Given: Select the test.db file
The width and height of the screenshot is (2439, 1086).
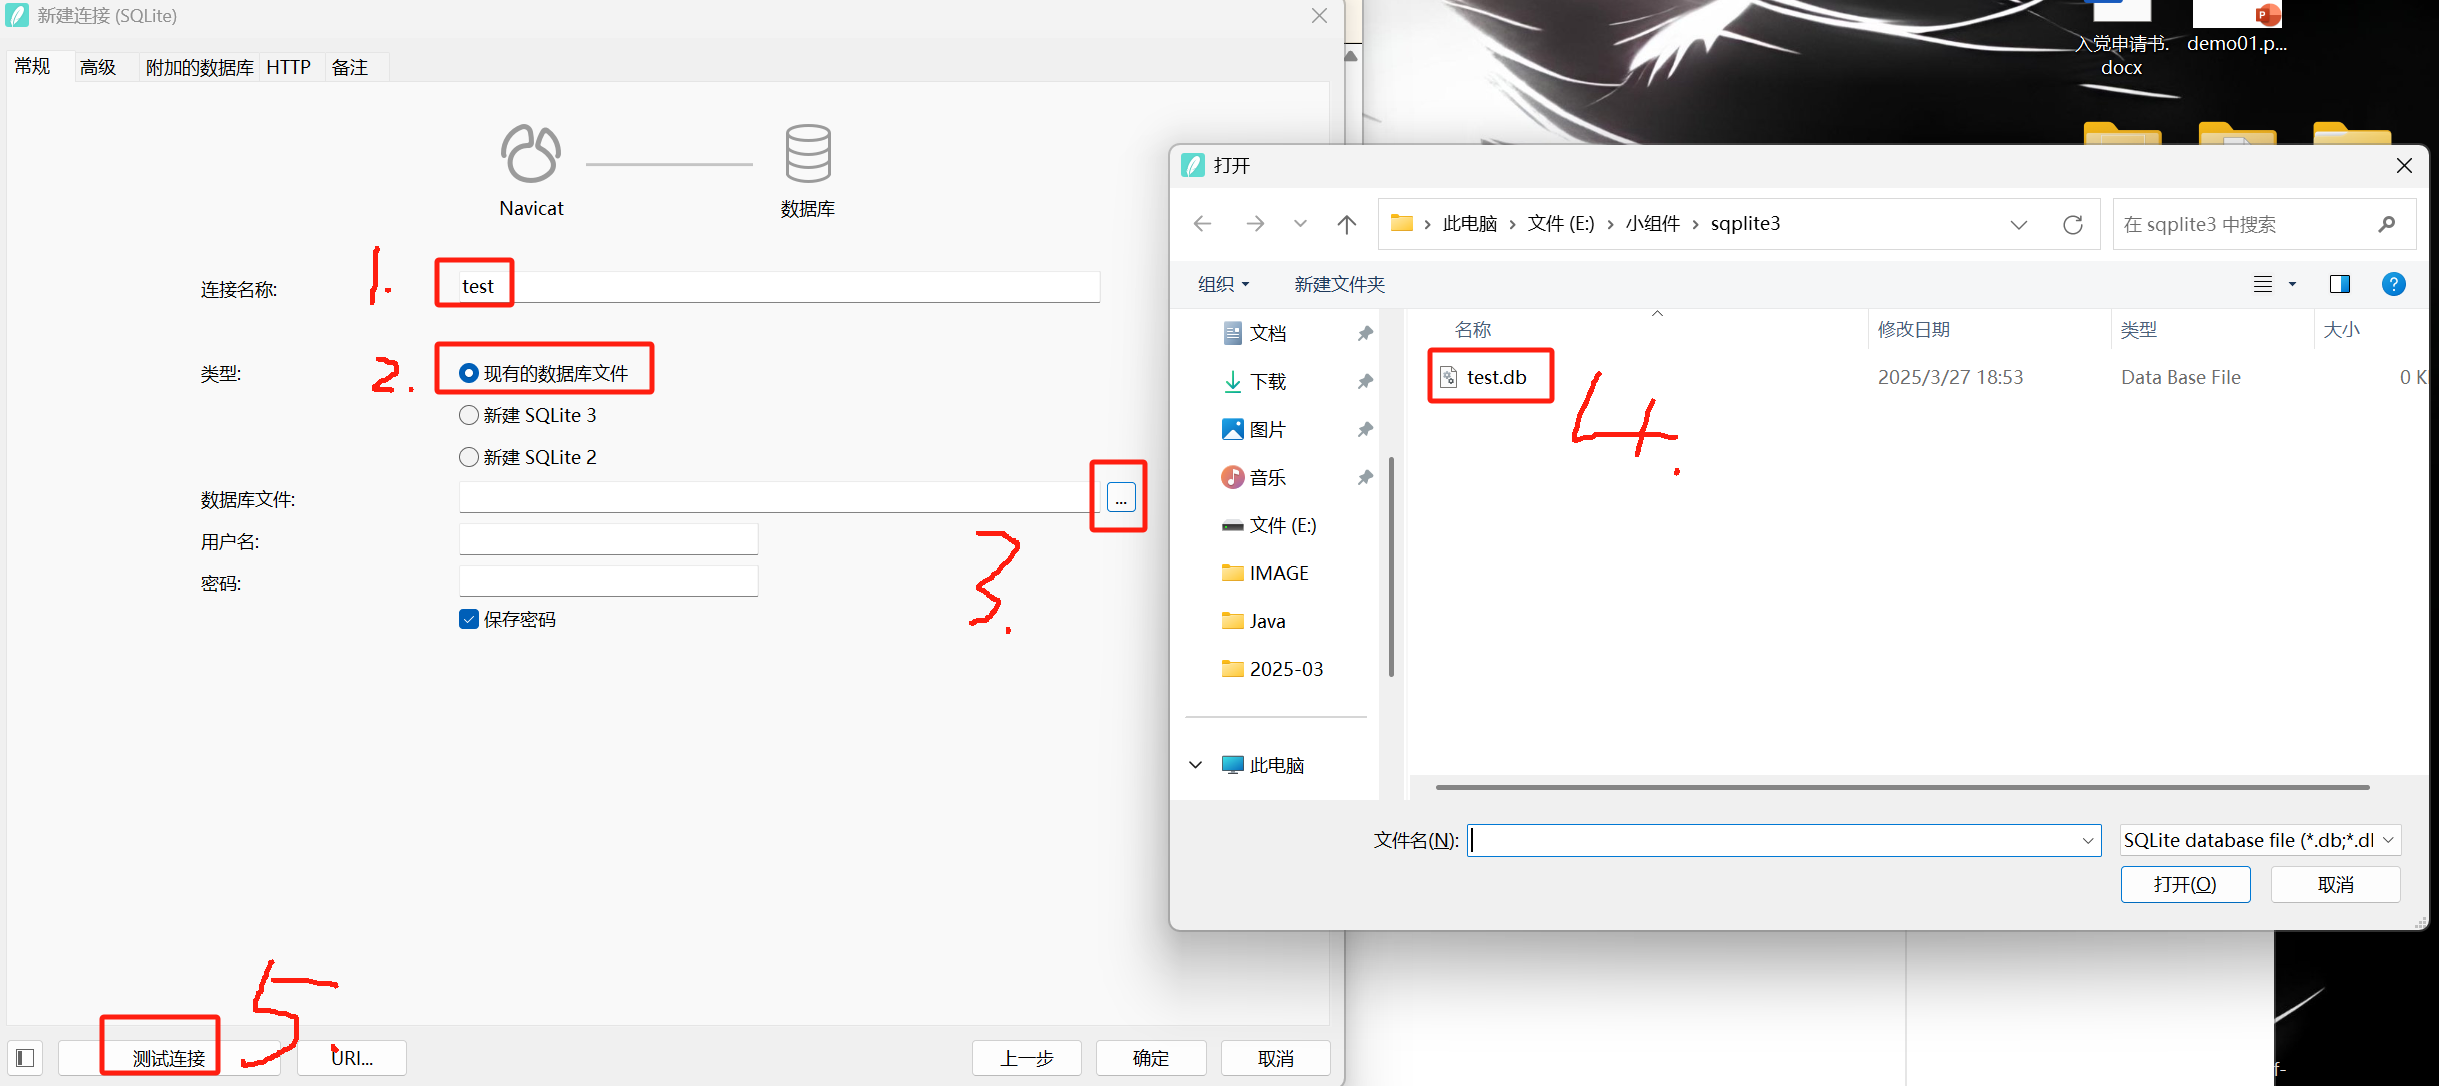Looking at the screenshot, I should [1495, 377].
